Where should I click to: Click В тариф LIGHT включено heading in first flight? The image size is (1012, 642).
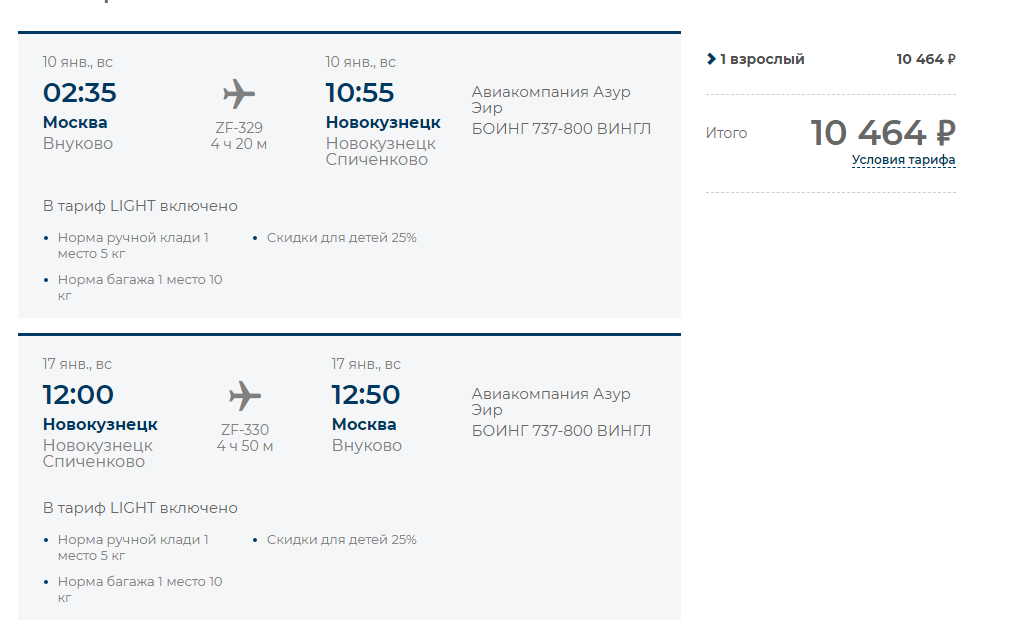[140, 206]
